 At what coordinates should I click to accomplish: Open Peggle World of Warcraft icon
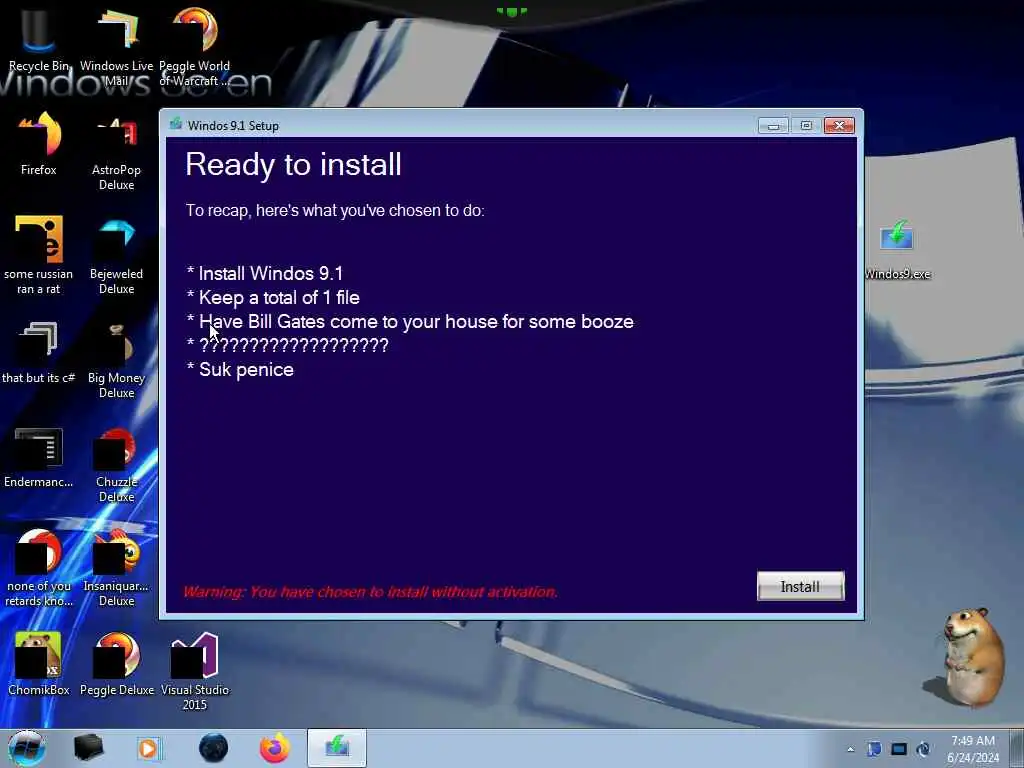click(x=195, y=46)
